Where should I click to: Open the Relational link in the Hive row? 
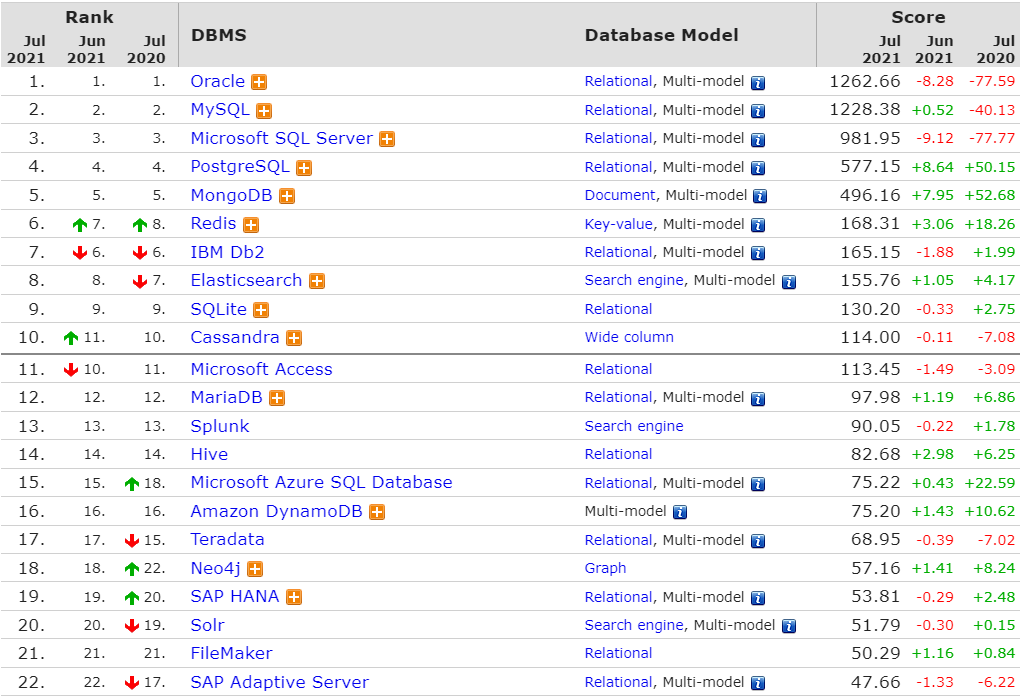619,454
